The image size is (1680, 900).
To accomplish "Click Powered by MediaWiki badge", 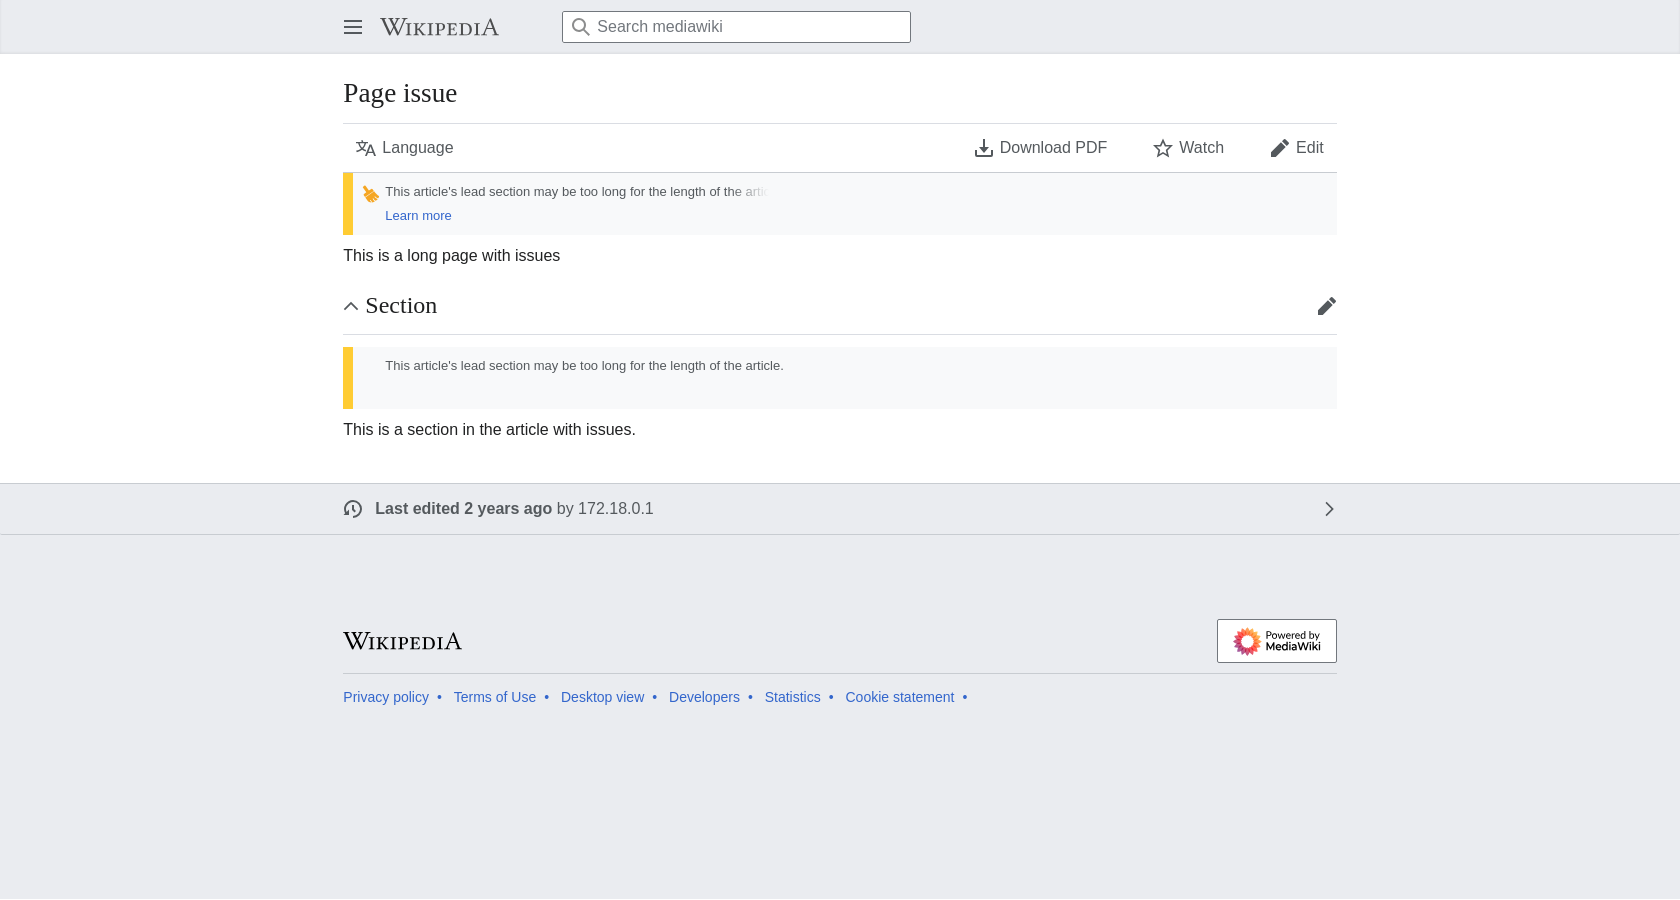I will point(1277,641).
